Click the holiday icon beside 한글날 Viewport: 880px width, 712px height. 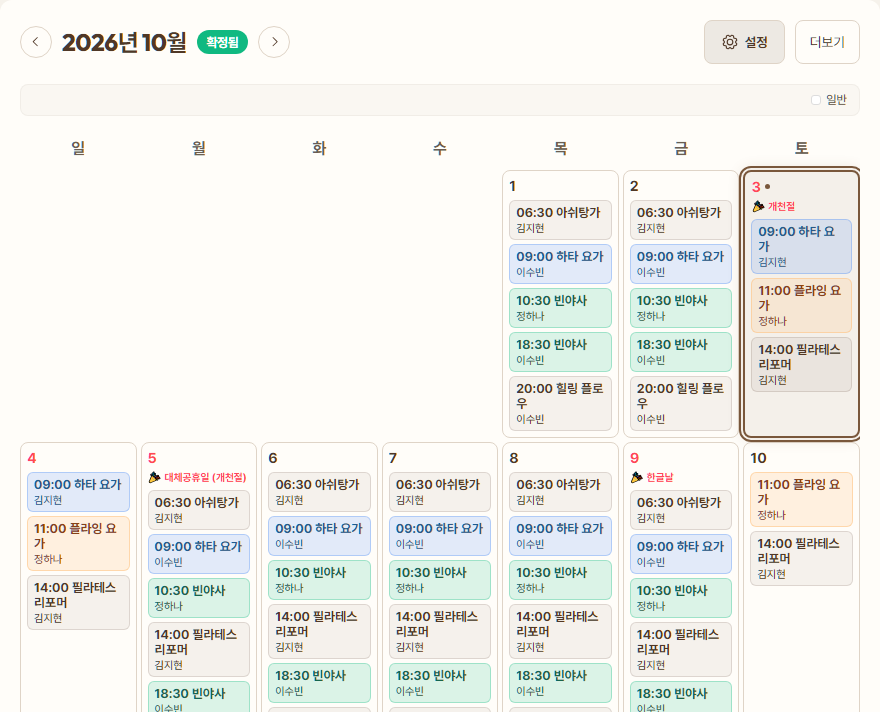[x=636, y=477]
